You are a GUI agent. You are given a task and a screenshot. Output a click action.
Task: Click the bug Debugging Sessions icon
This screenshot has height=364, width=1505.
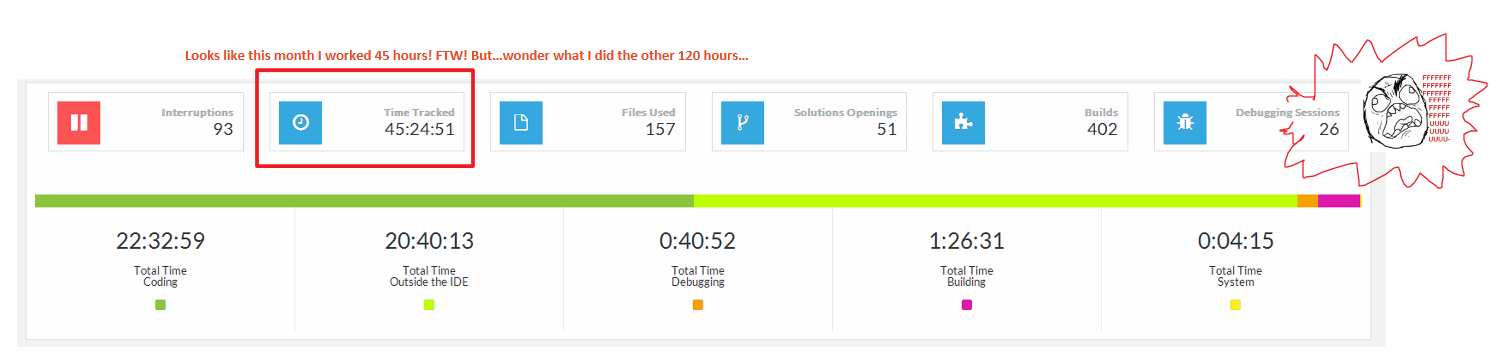coord(1185,122)
